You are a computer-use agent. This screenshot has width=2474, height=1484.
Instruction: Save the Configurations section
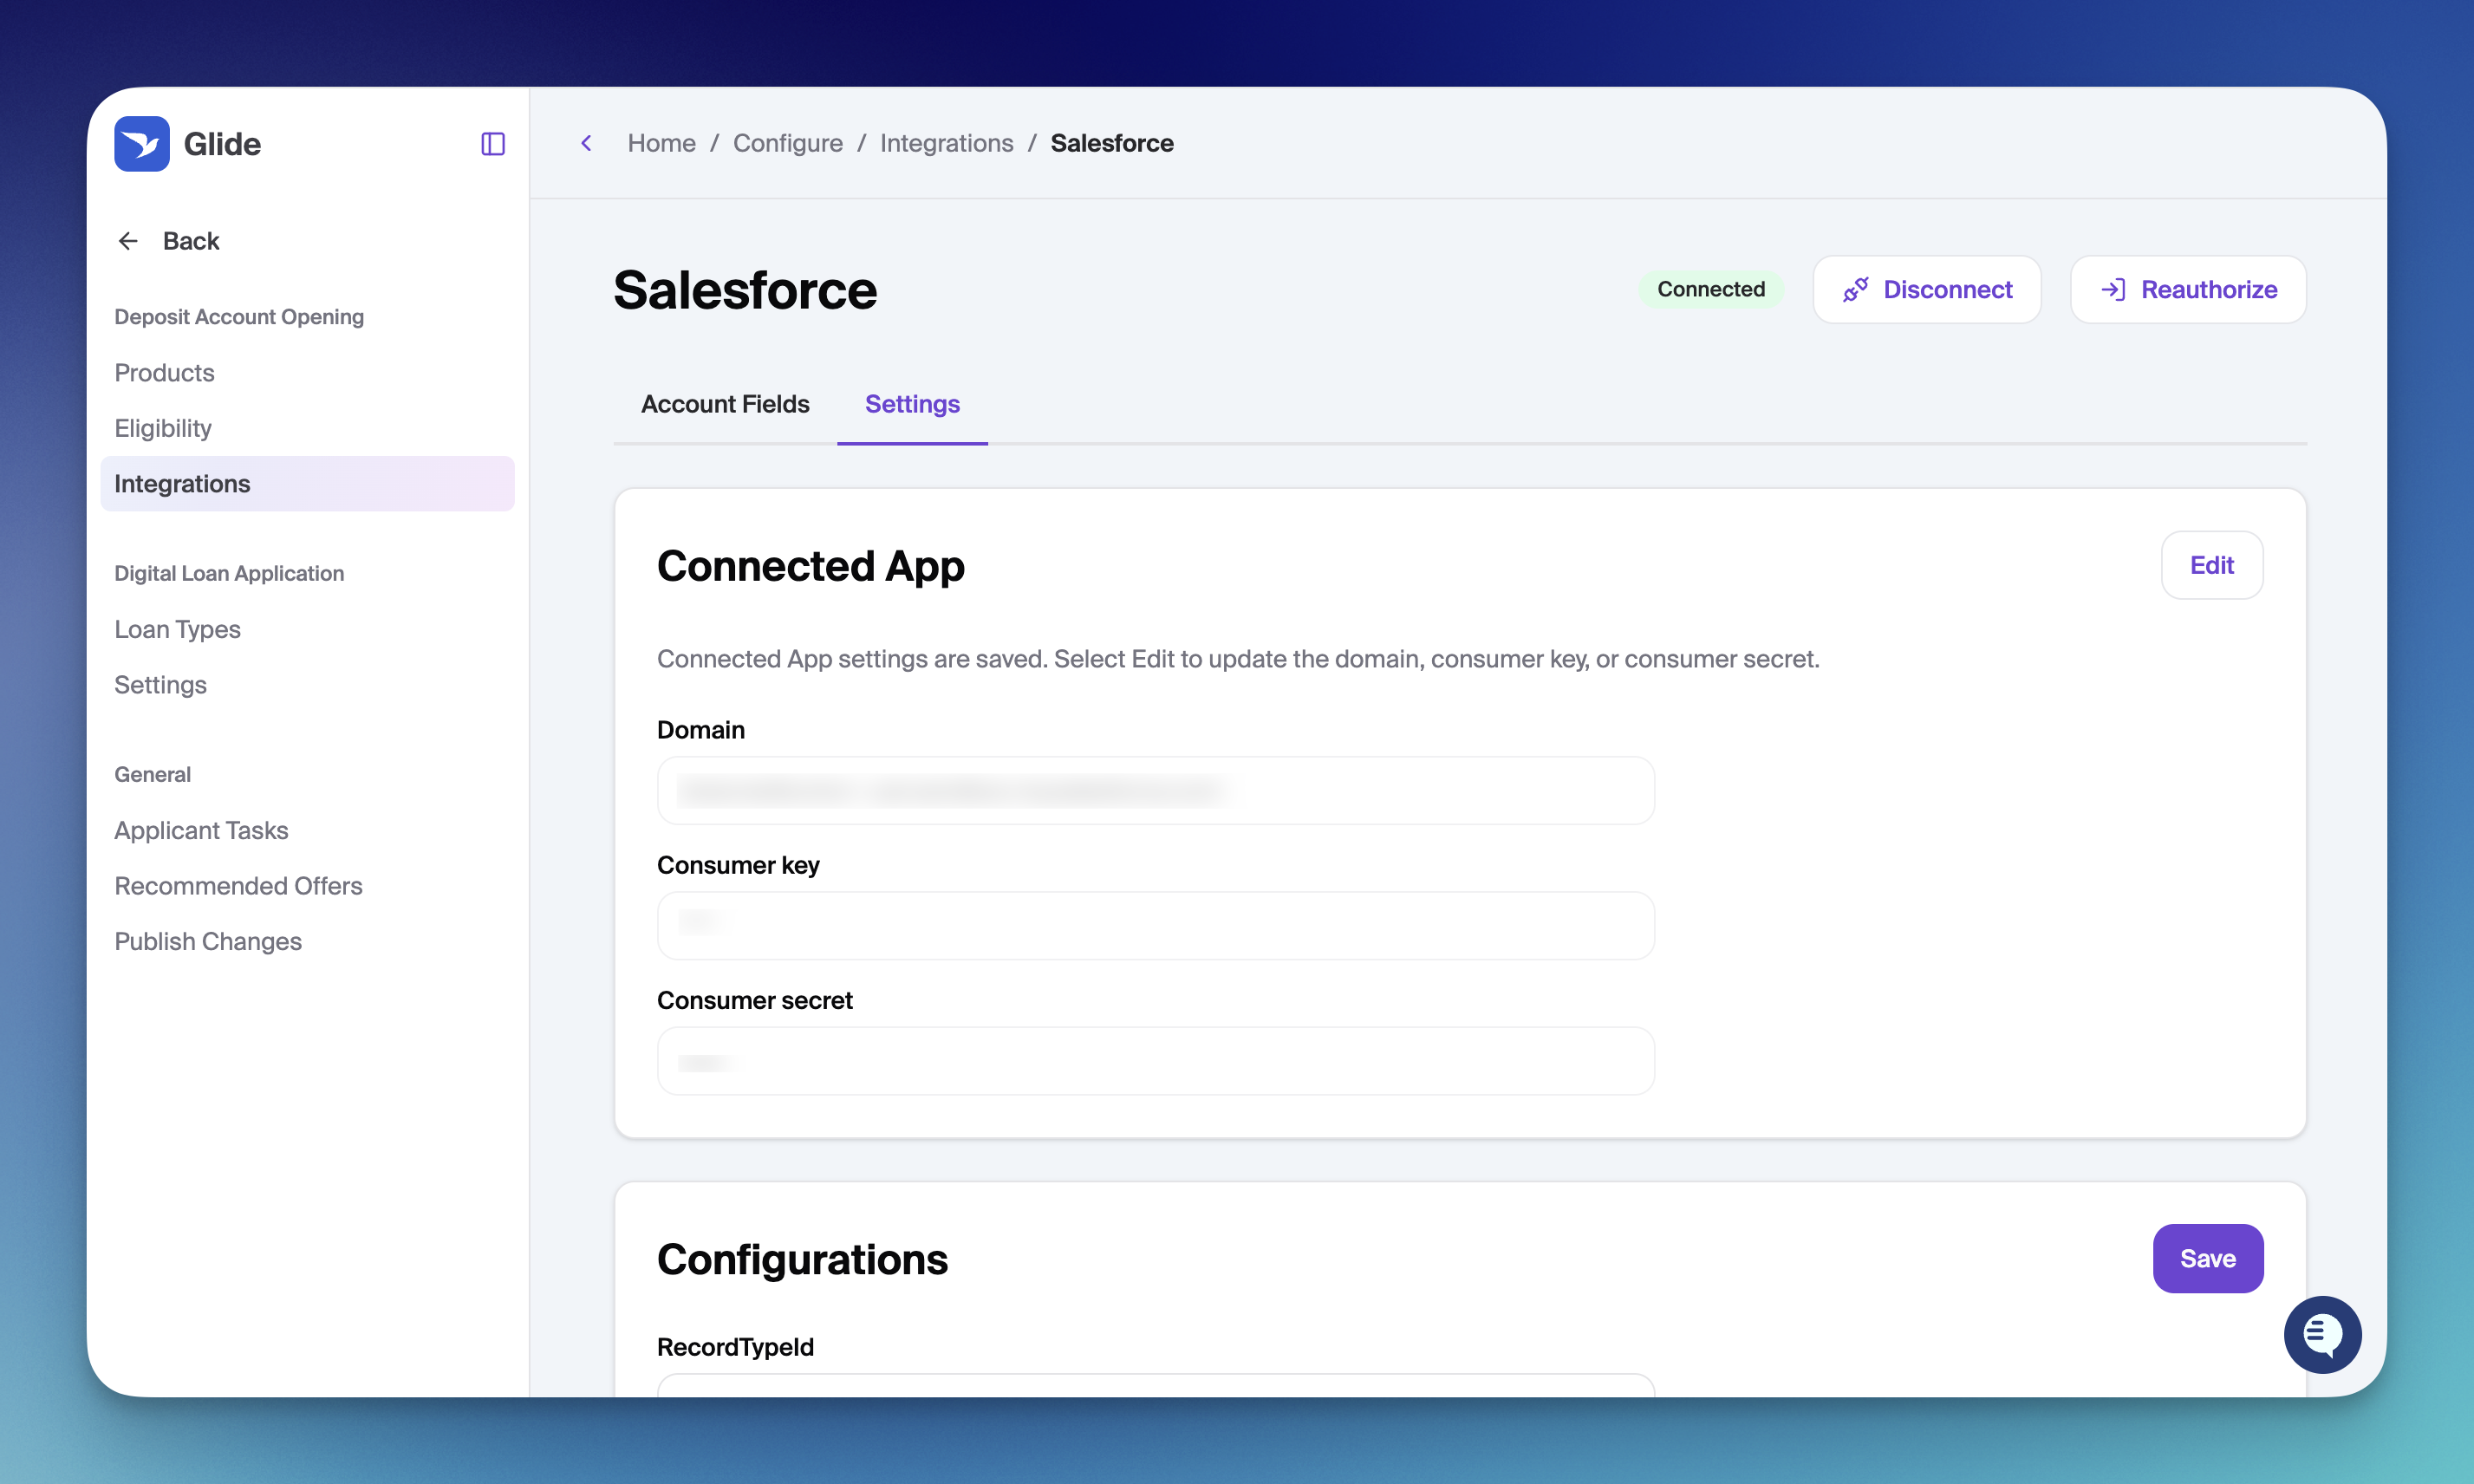pos(2207,1258)
